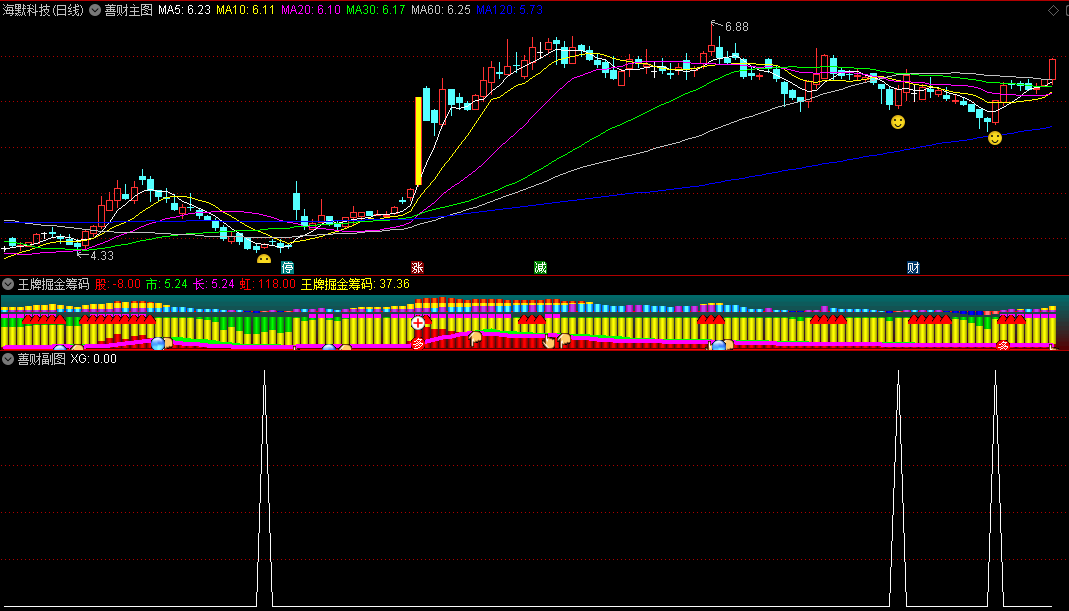The height and width of the screenshot is (611, 1069).
Task: Click the XG: 0.00 value
Action: point(93,359)
